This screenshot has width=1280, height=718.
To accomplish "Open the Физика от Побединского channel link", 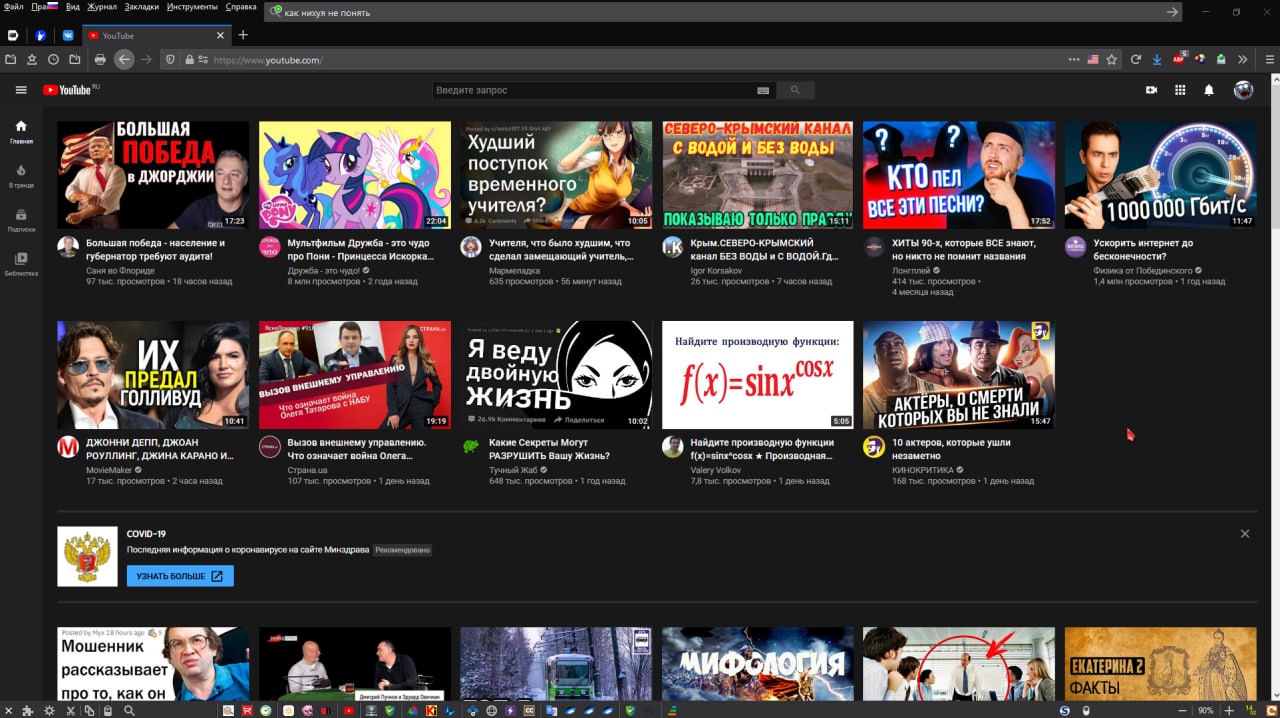I will click(x=1144, y=270).
